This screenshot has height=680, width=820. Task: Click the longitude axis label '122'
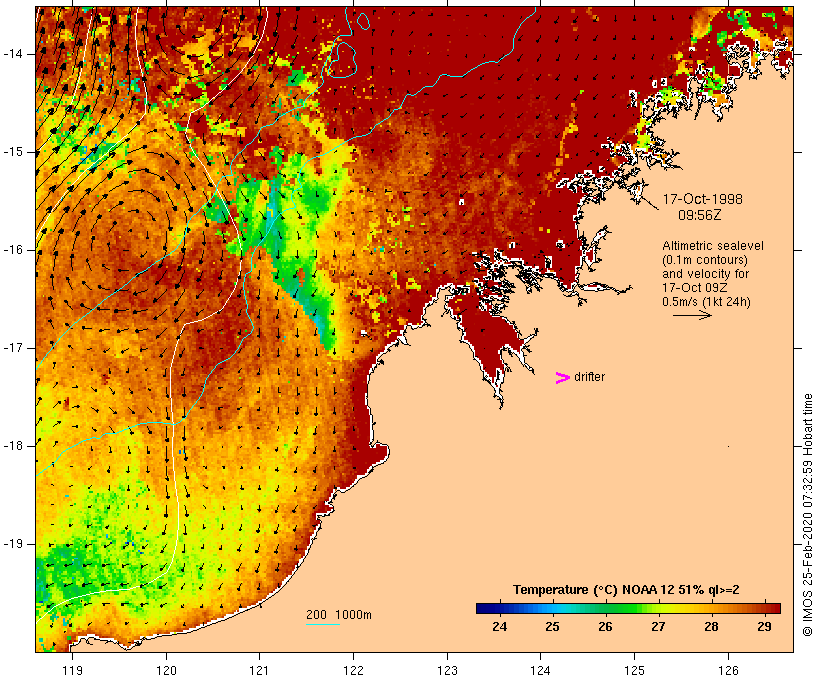click(x=353, y=670)
